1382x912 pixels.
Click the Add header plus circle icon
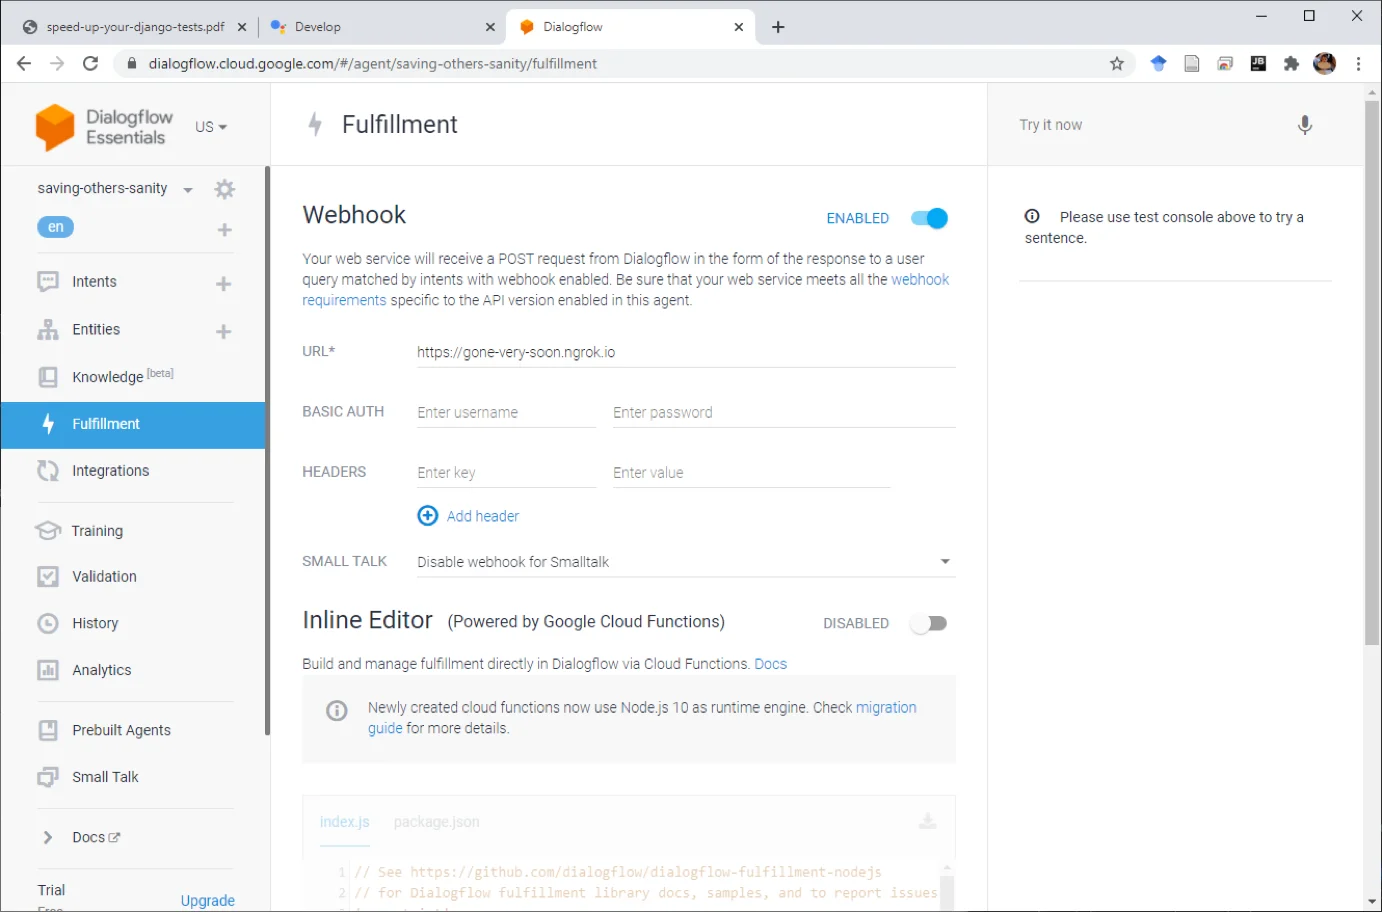[428, 516]
